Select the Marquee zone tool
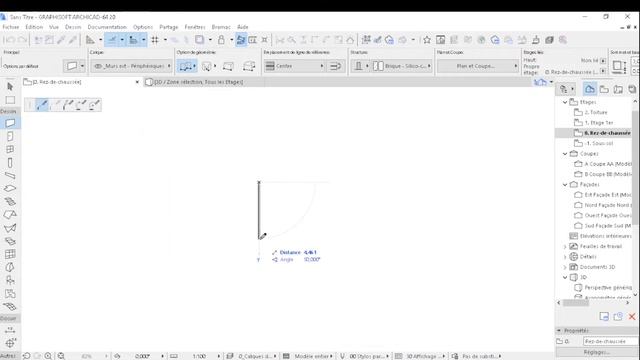 (10, 100)
